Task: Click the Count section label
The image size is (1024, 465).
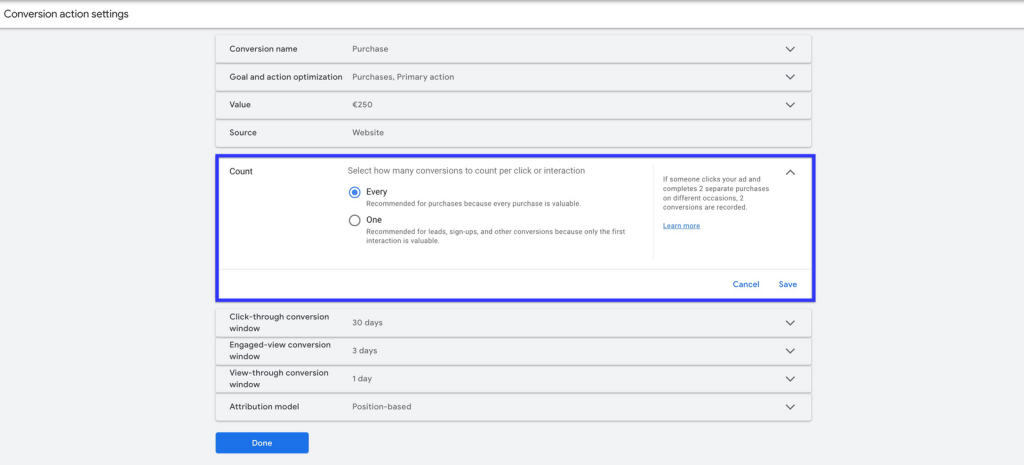Action: (x=241, y=171)
